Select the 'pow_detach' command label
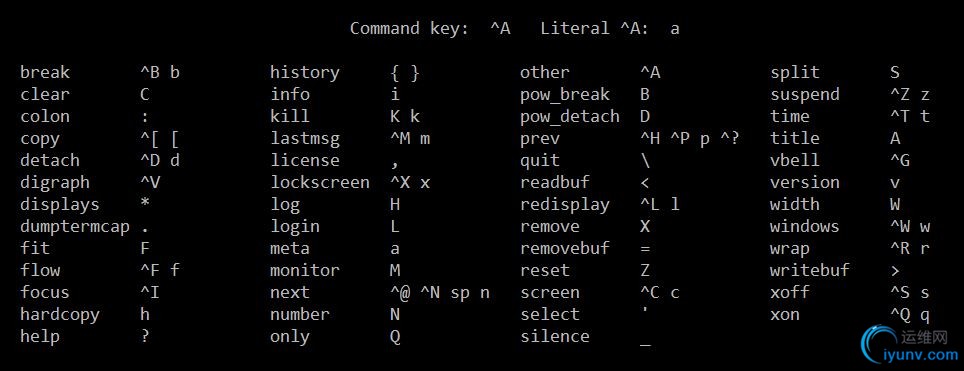964x371 pixels. [x=570, y=117]
